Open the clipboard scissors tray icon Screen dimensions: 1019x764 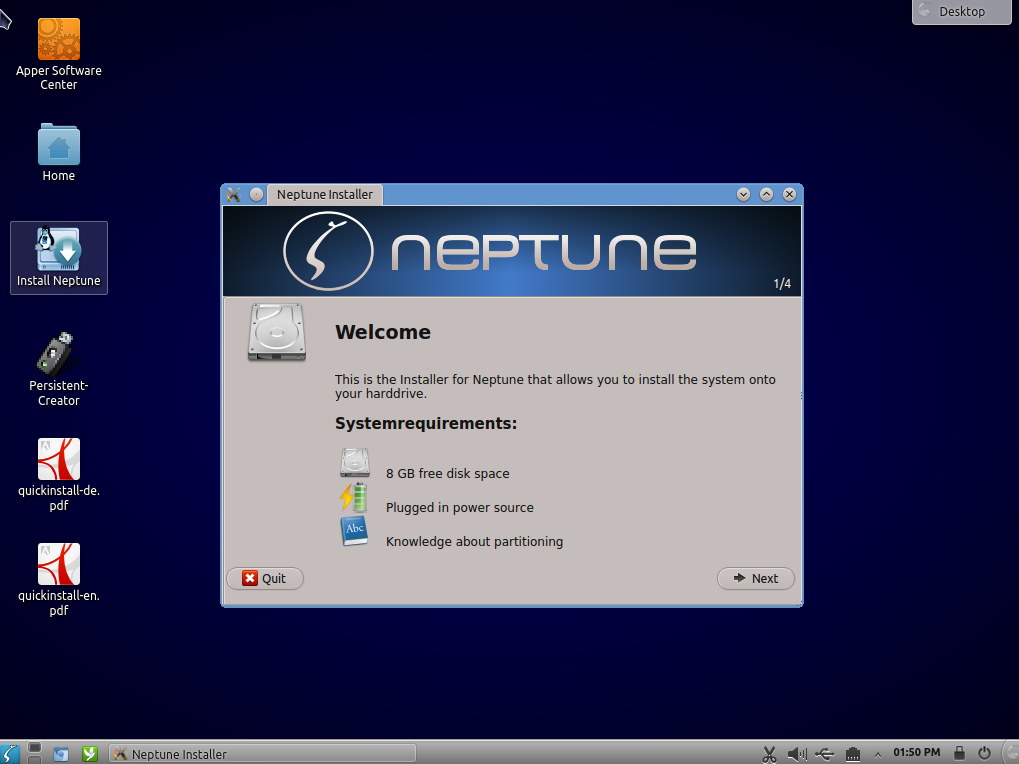[769, 754]
